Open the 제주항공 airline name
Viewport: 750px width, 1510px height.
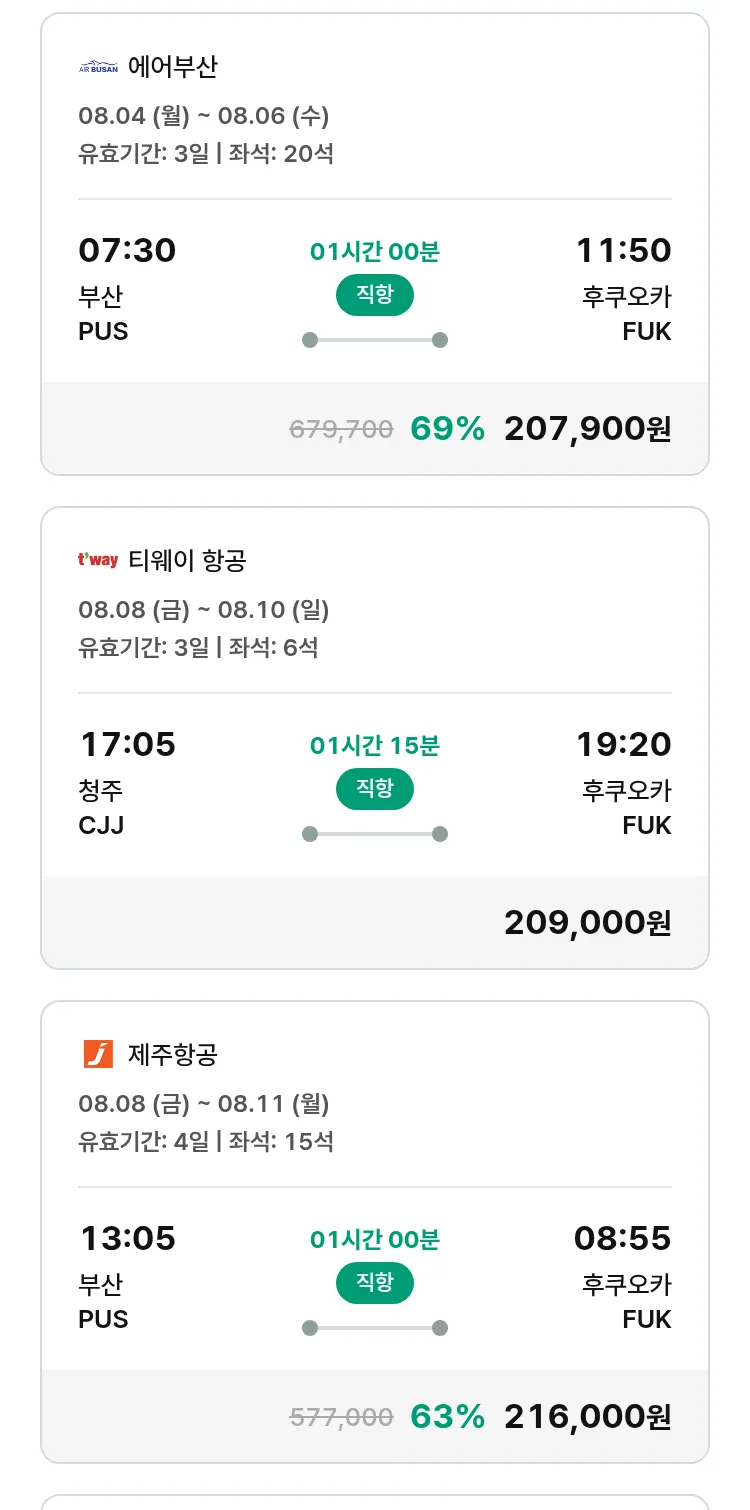[x=173, y=1055]
